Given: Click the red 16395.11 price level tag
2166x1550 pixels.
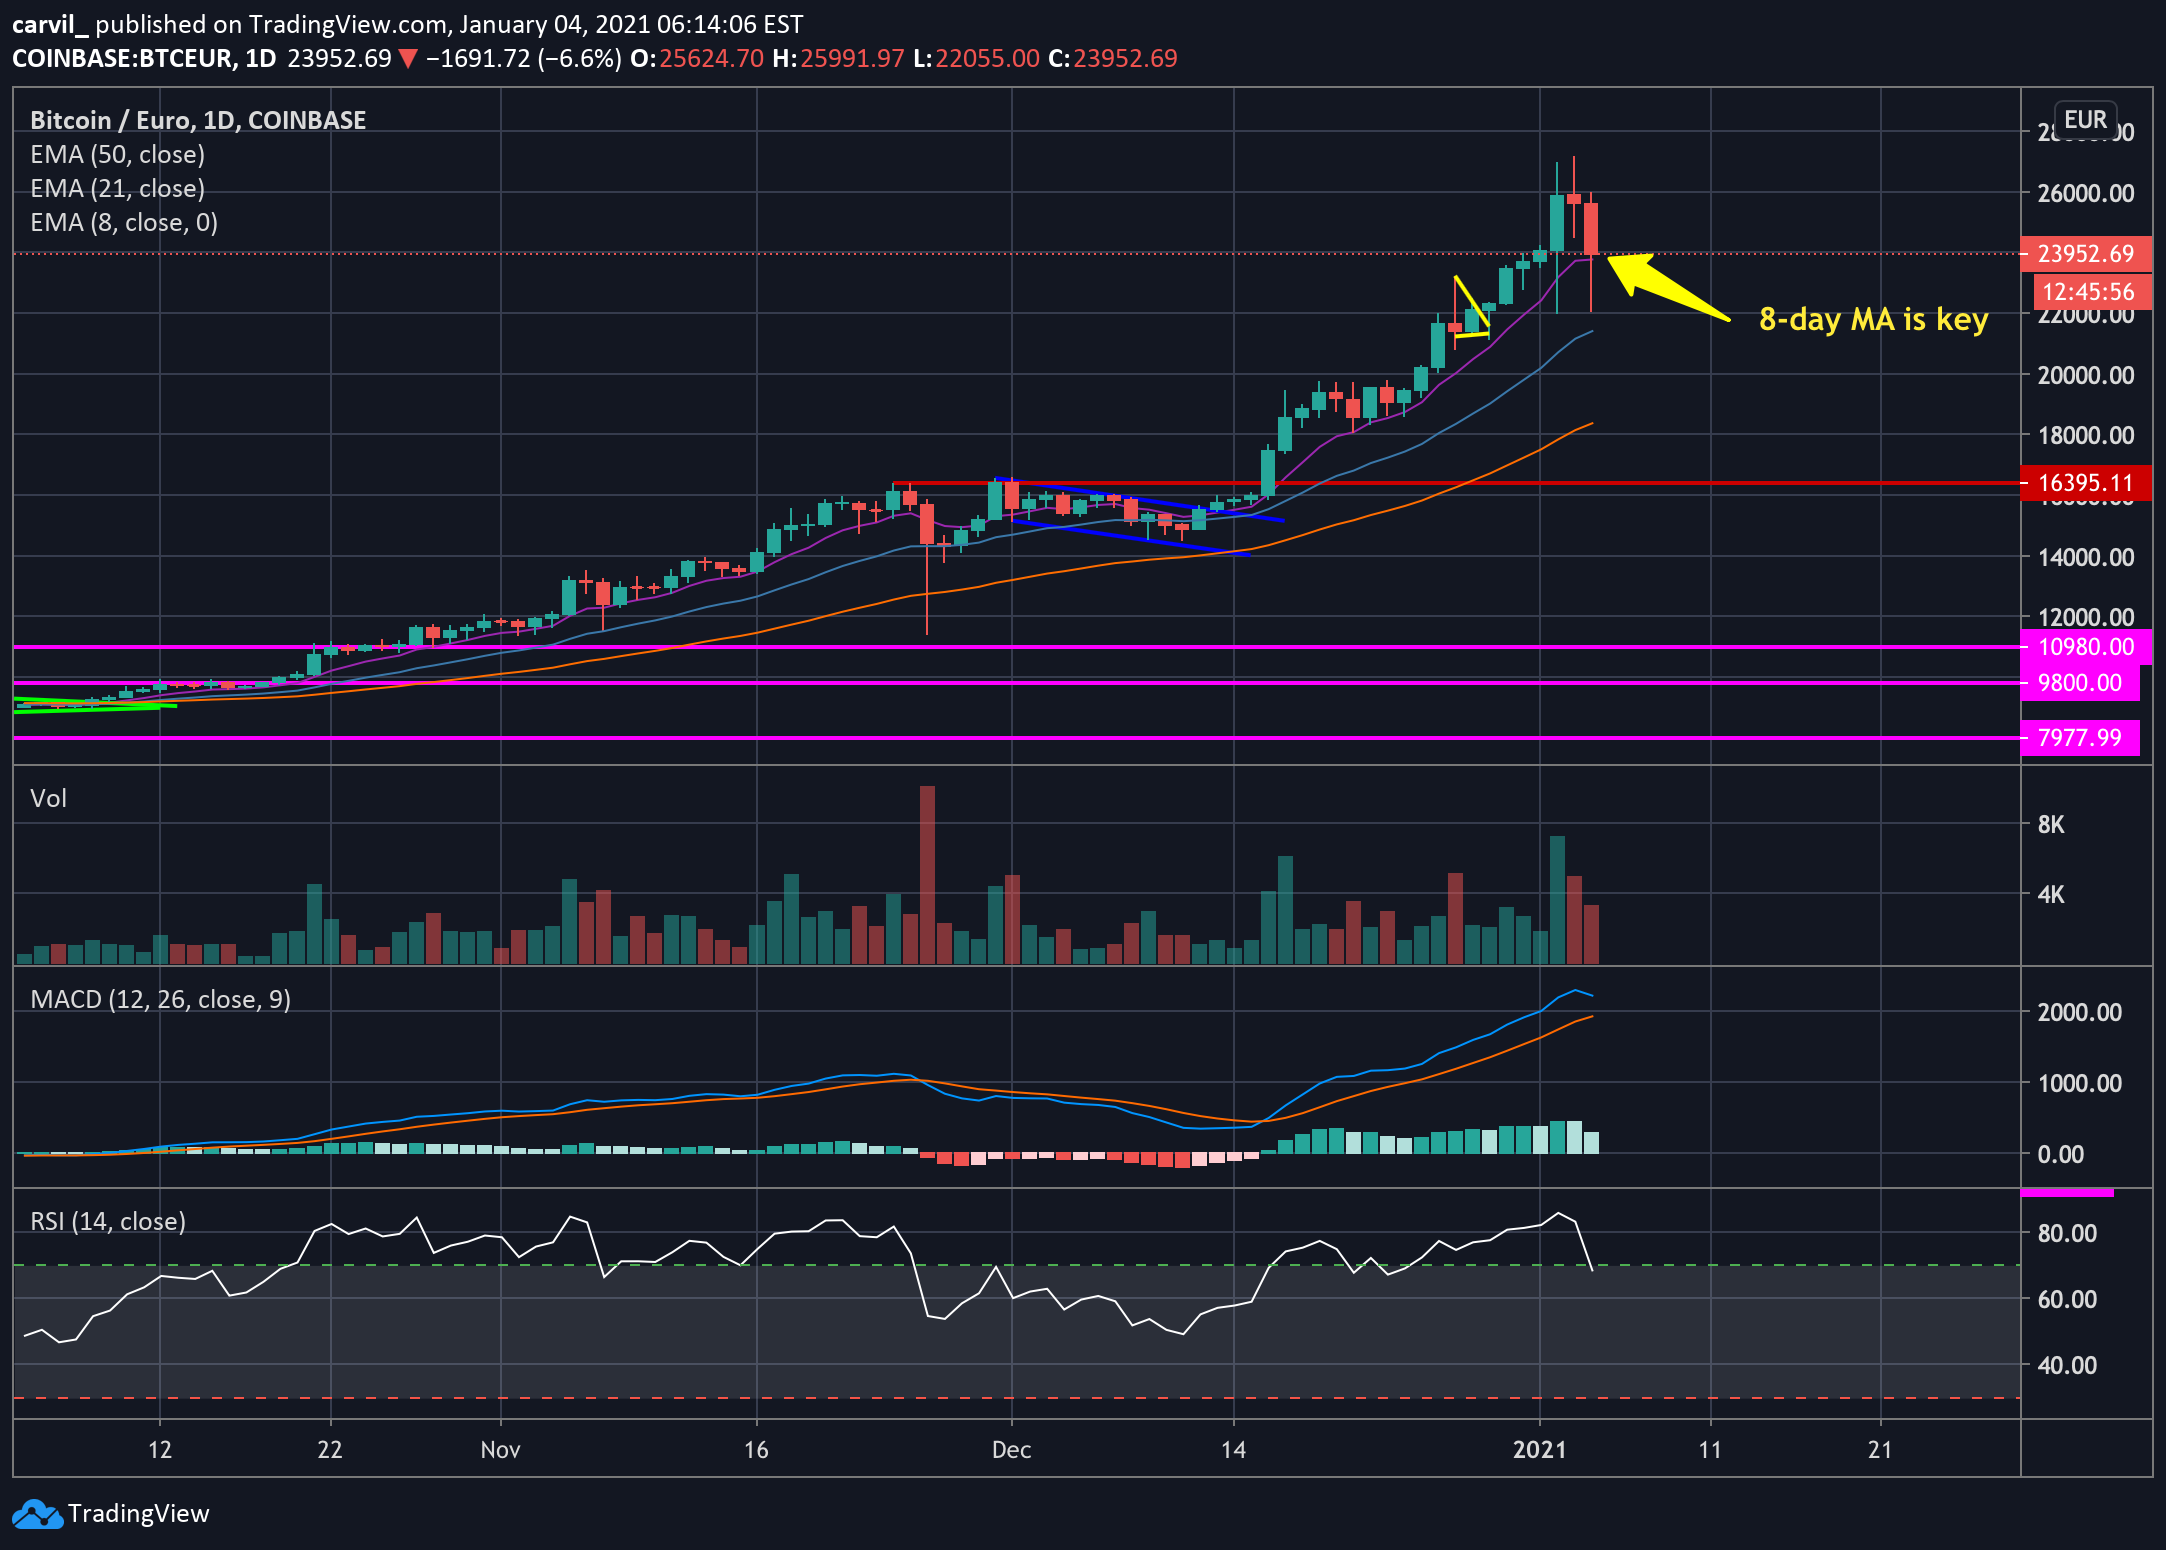Looking at the screenshot, I should click(x=2084, y=483).
